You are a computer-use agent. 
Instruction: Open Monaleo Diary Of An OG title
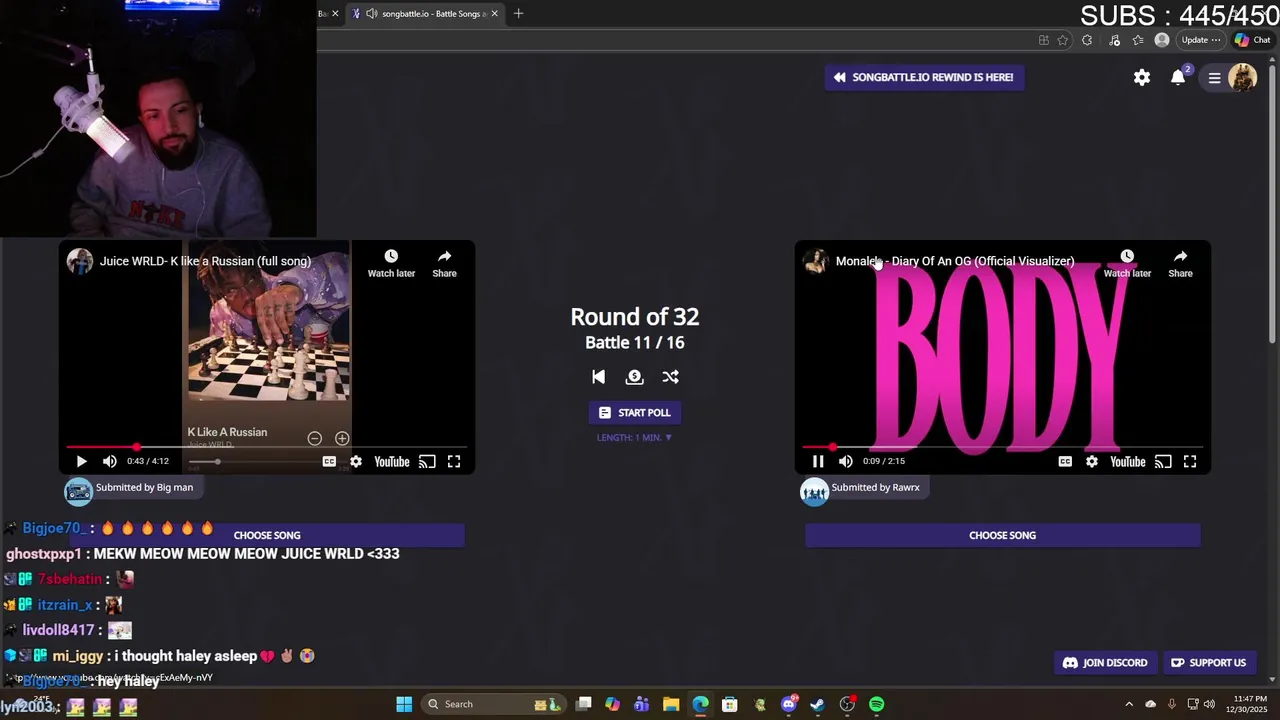[x=955, y=261]
